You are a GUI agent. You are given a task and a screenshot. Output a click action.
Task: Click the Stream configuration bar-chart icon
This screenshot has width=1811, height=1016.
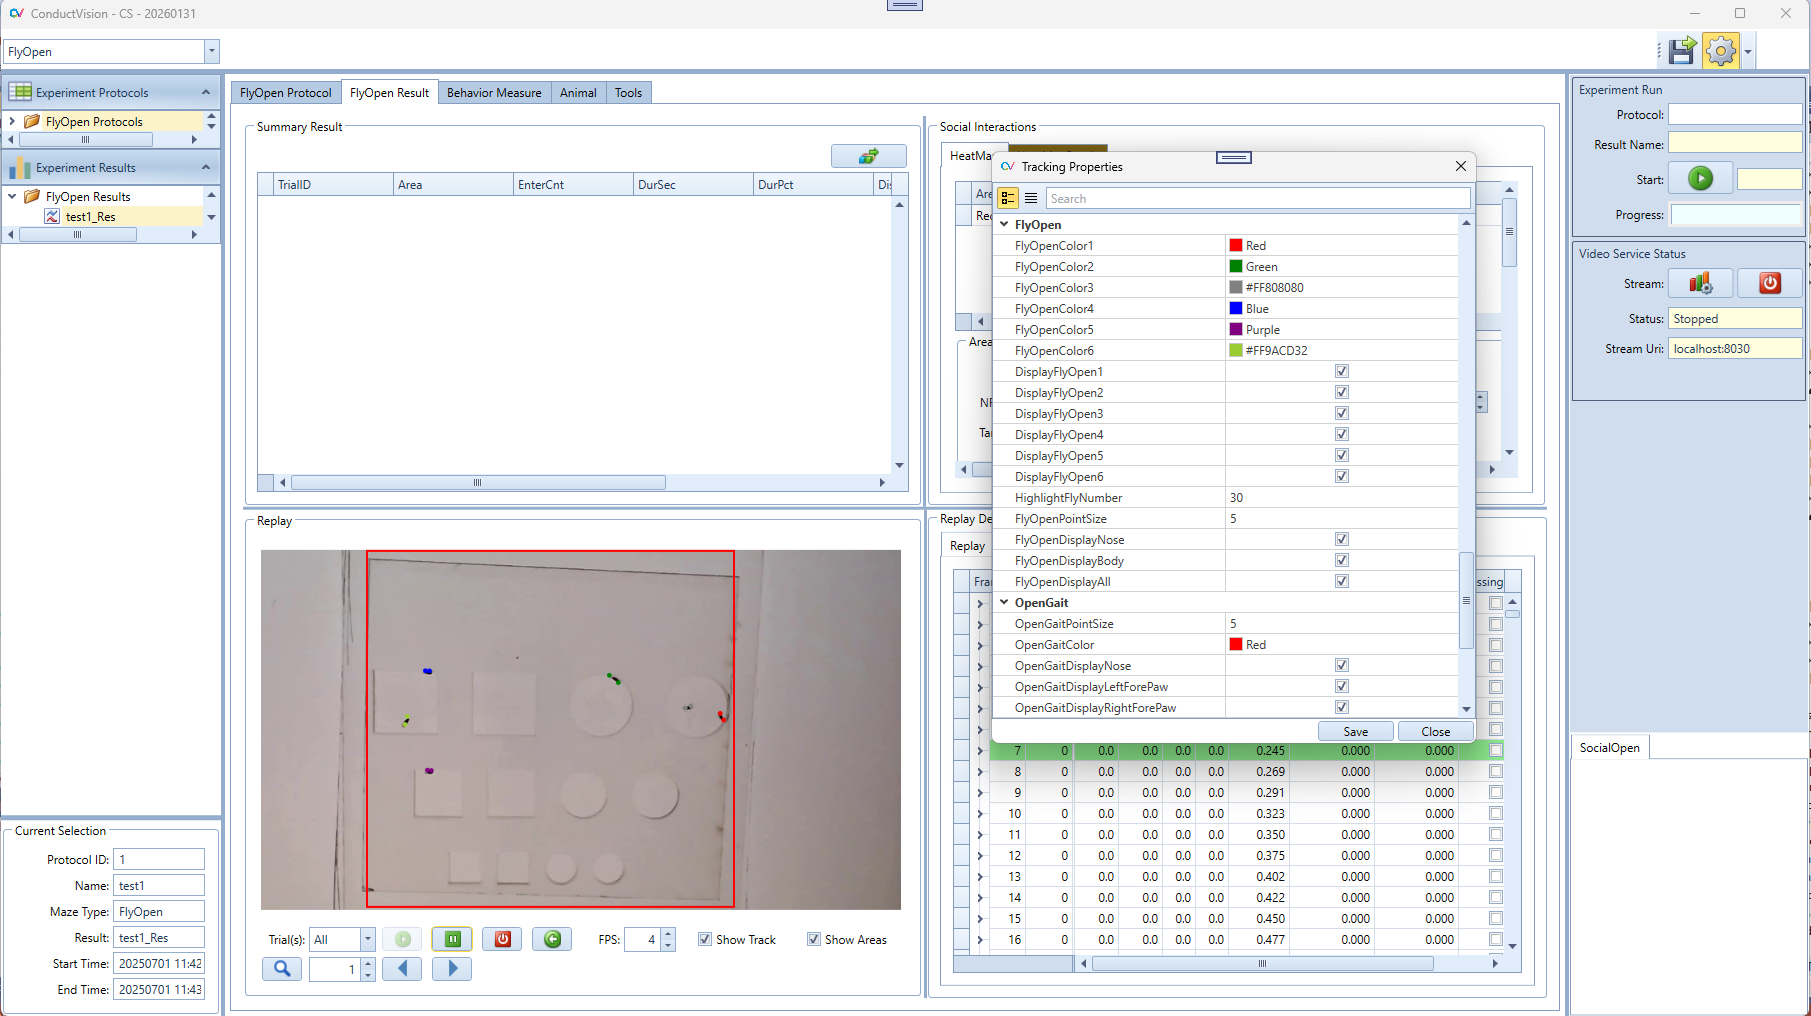tap(1700, 284)
